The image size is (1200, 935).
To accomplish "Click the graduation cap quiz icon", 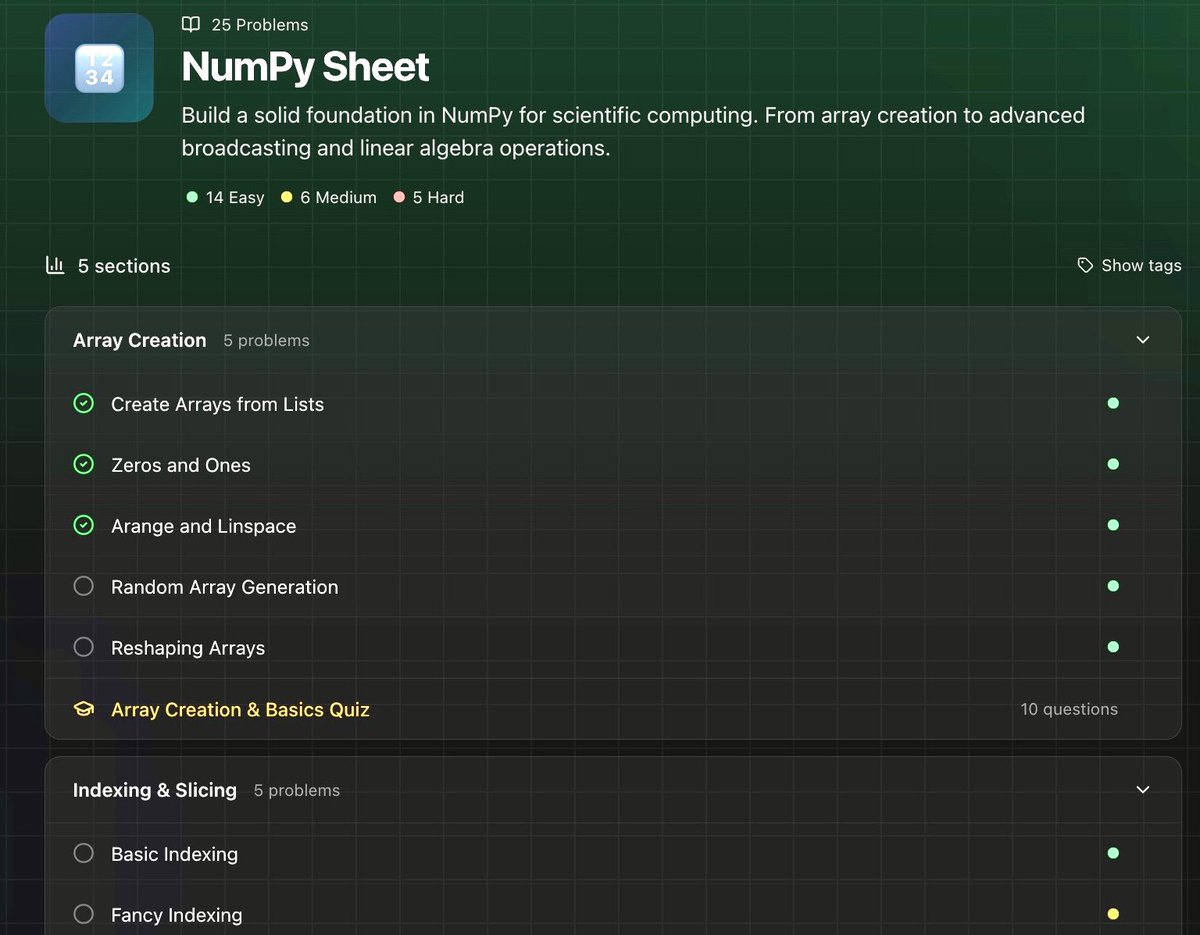I will pyautogui.click(x=84, y=709).
